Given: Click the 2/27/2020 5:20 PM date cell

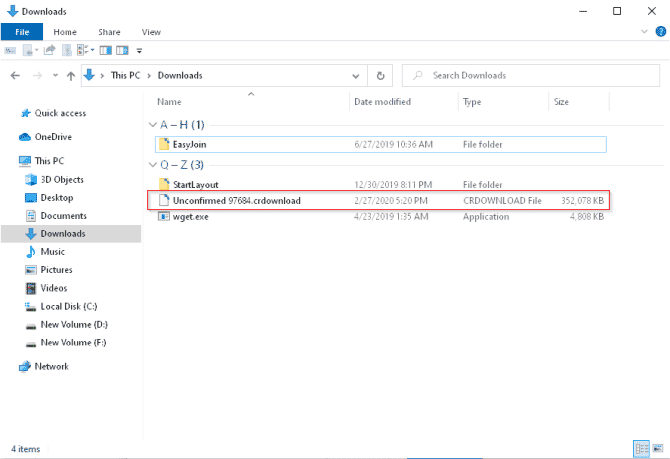Looking at the screenshot, I should coord(391,200).
